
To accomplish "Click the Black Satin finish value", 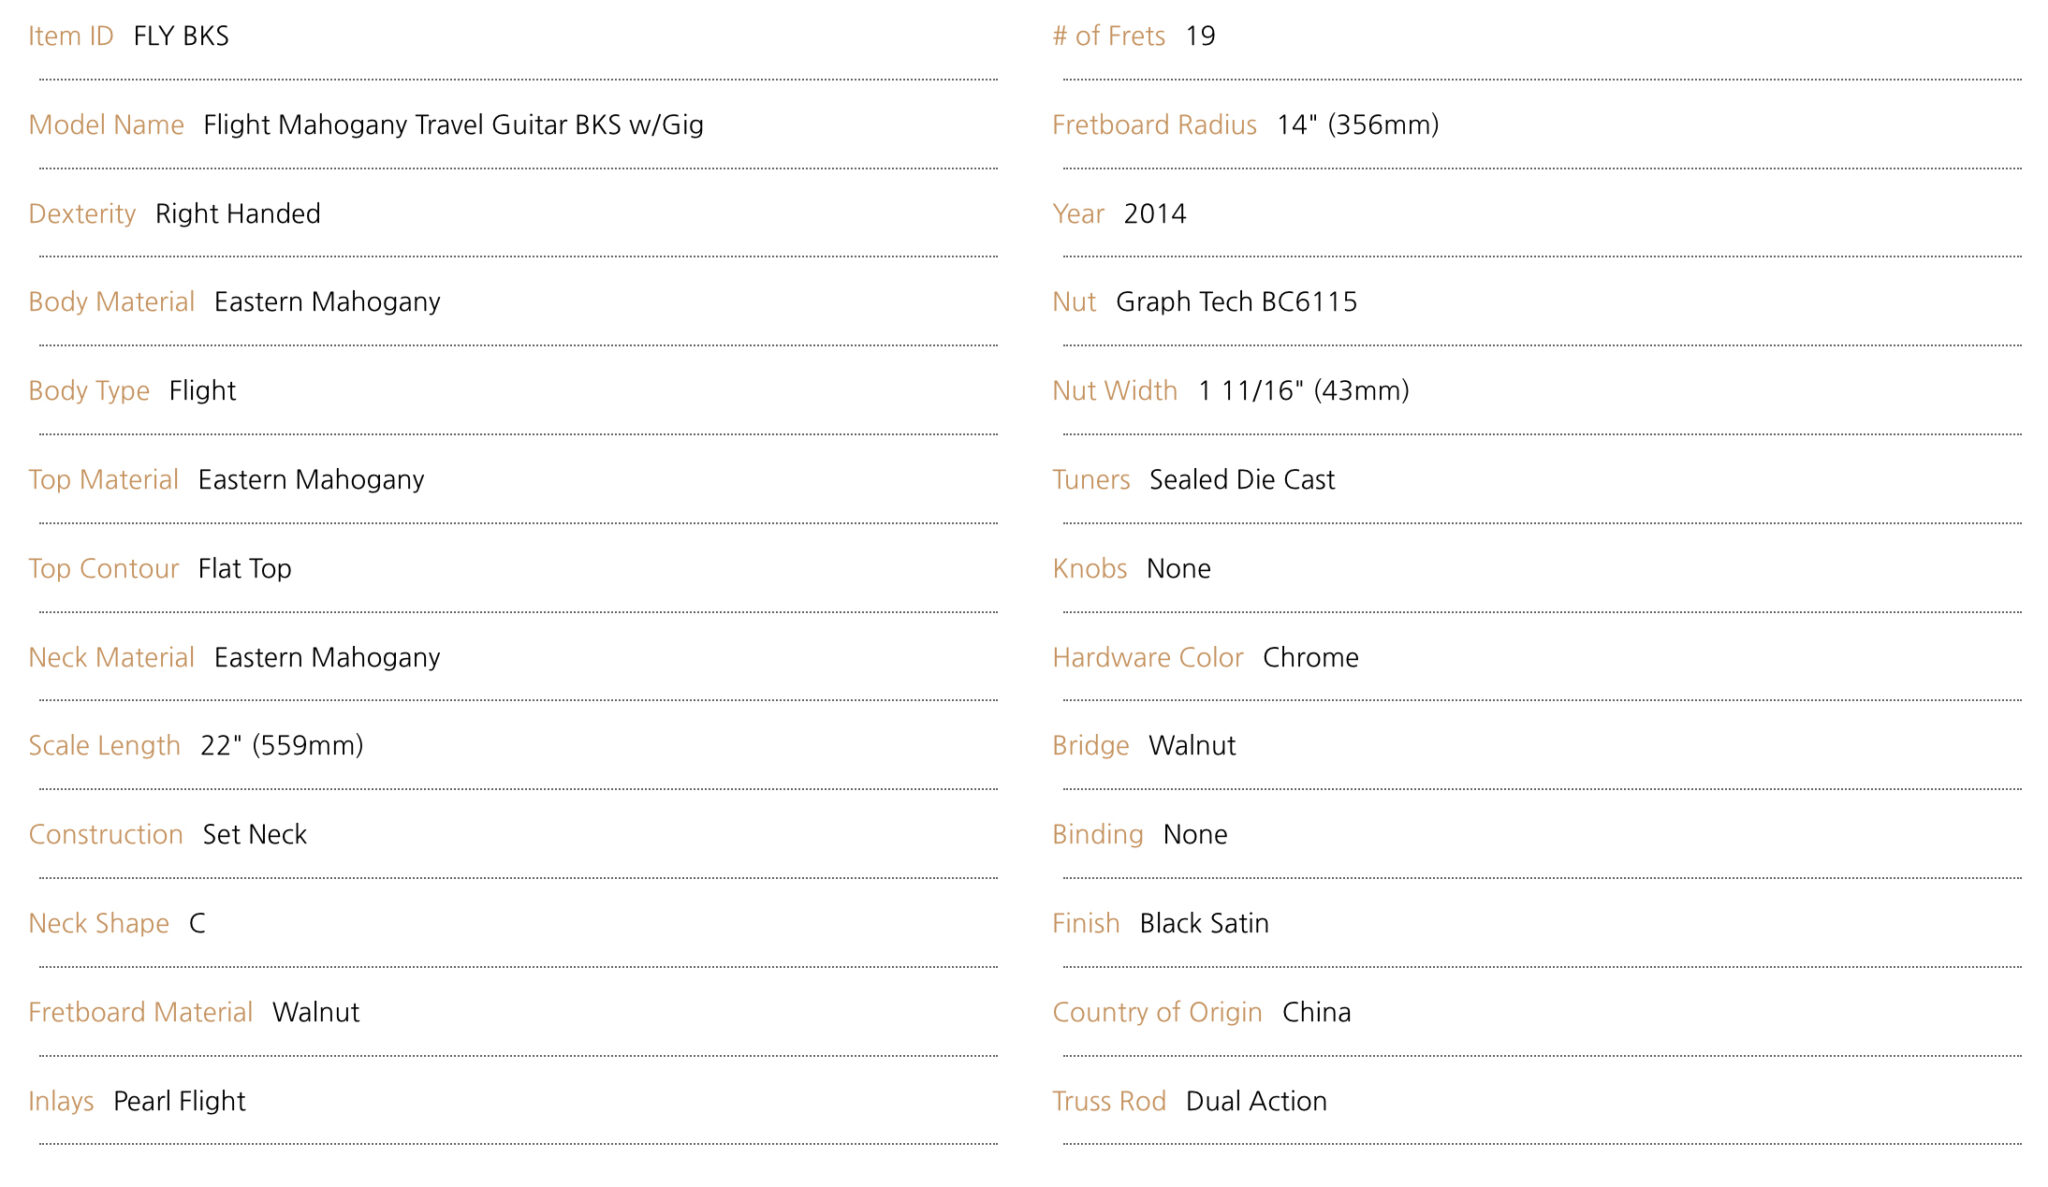I will point(1204,924).
